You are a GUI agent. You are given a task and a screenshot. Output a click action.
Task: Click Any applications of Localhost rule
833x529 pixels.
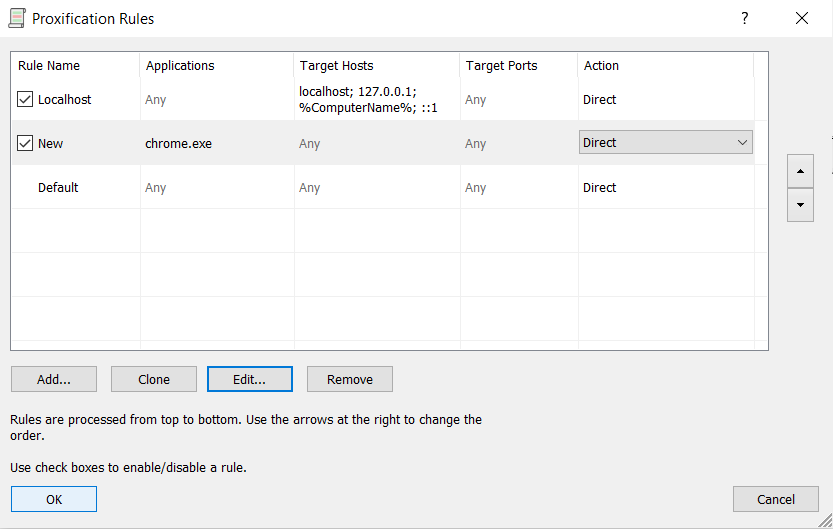coord(156,100)
